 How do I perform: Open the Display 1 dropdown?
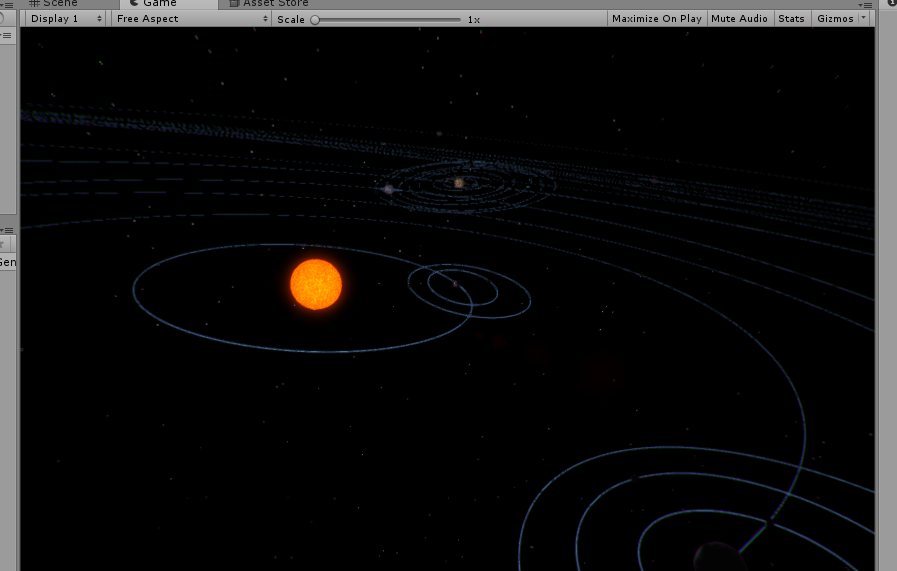pyautogui.click(x=66, y=19)
